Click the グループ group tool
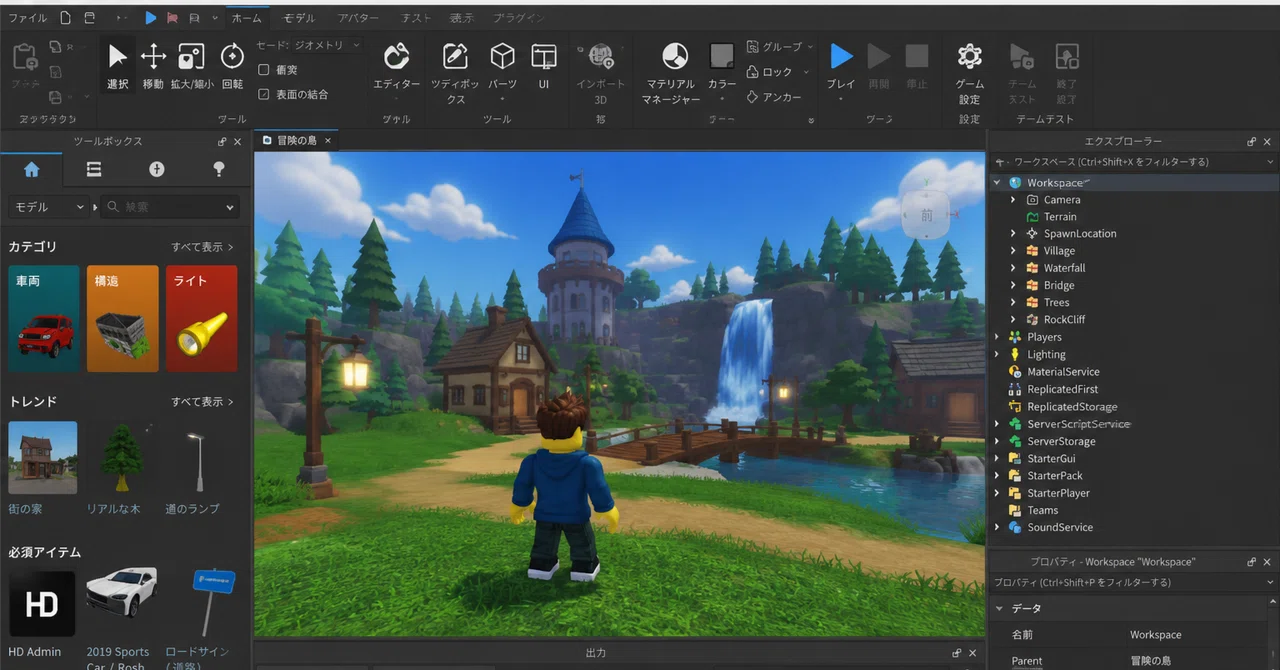Viewport: 1280px width, 670px height. tap(774, 47)
